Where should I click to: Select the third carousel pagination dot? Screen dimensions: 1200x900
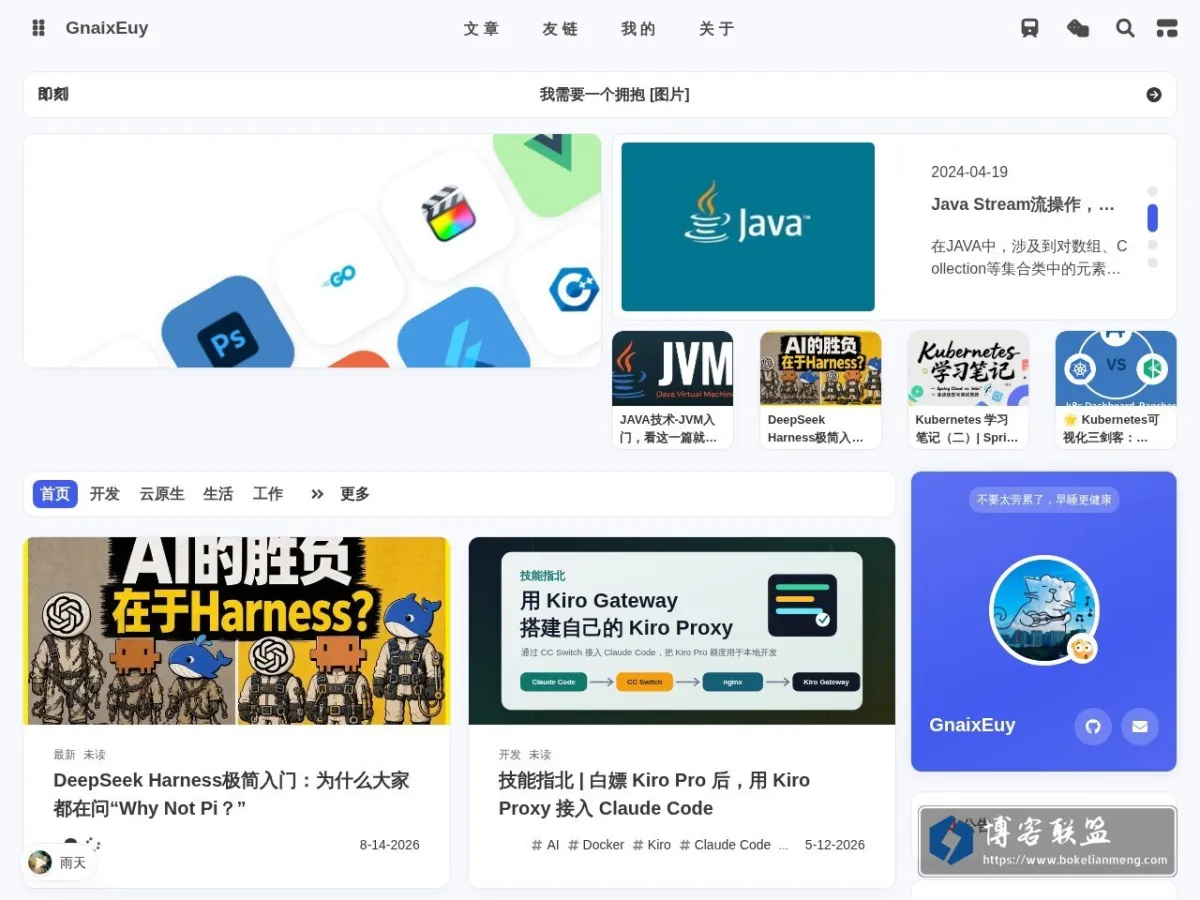1152,245
